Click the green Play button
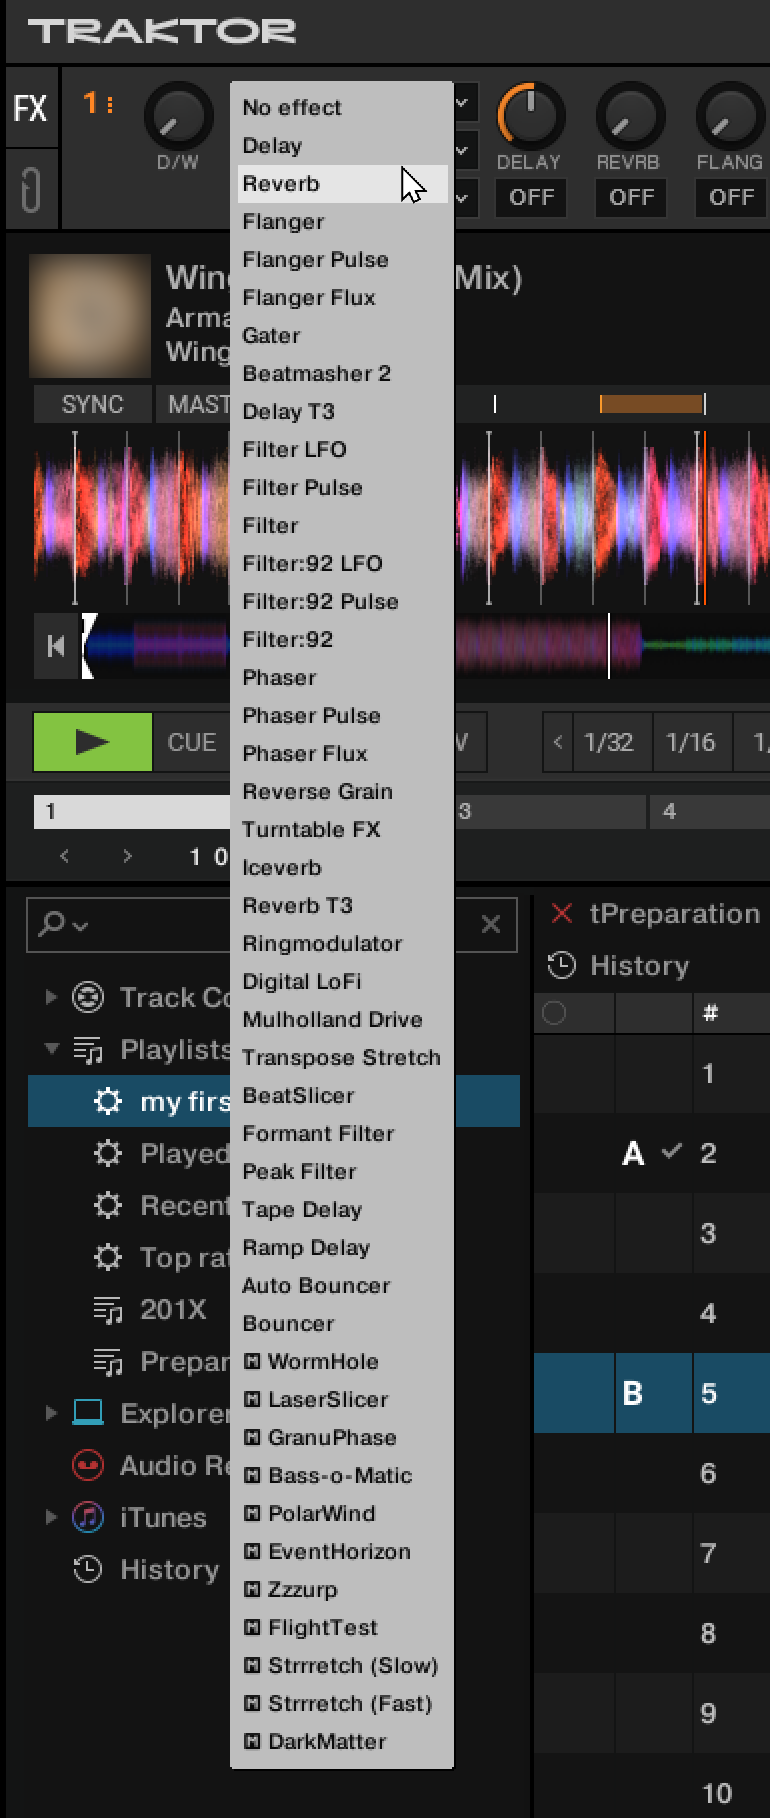This screenshot has height=1818, width=770. point(92,742)
